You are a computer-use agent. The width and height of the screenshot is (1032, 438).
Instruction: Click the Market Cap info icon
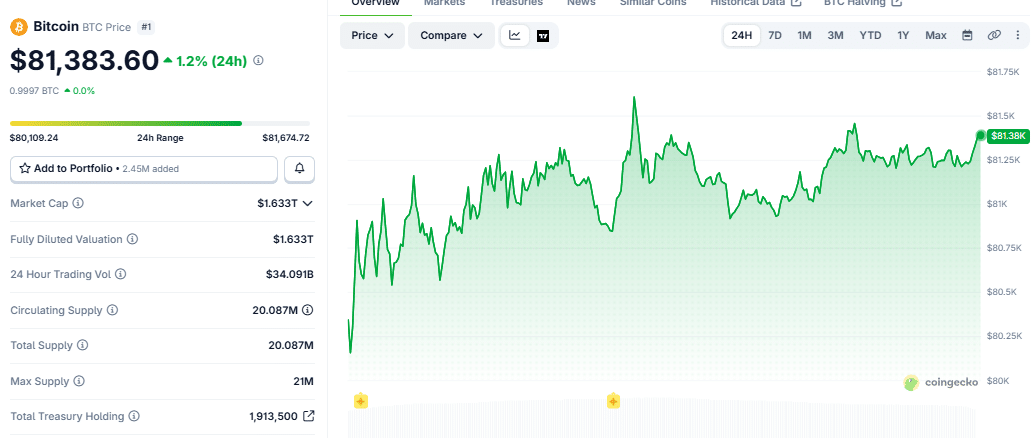(x=78, y=204)
